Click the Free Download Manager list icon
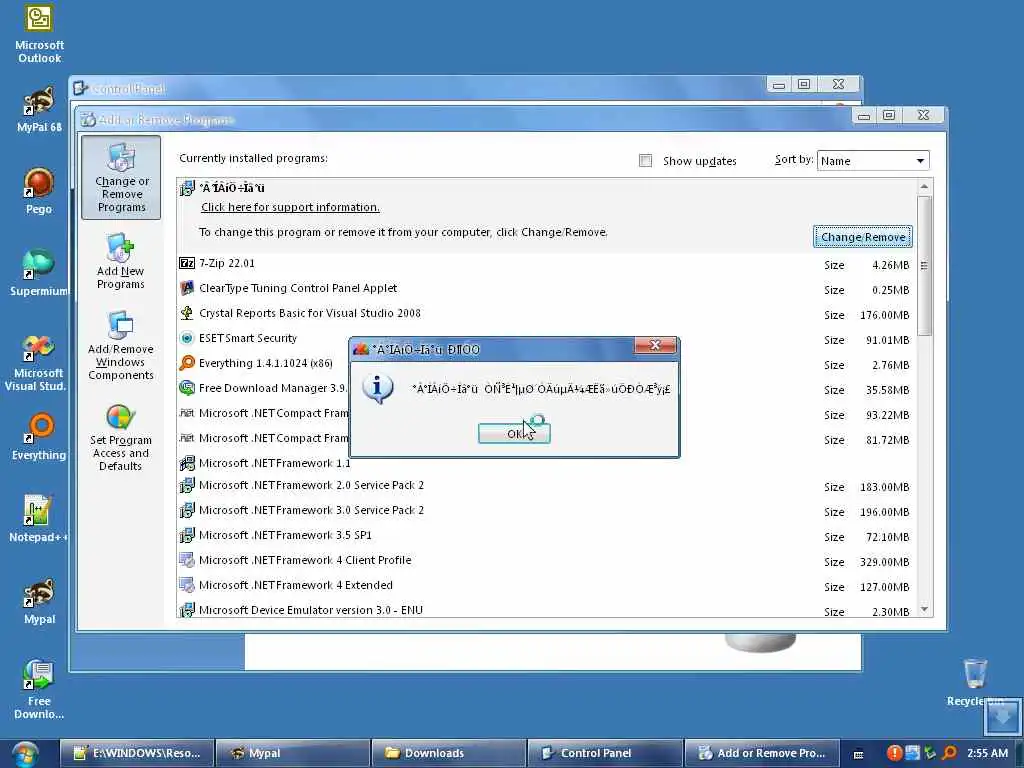 coord(187,388)
